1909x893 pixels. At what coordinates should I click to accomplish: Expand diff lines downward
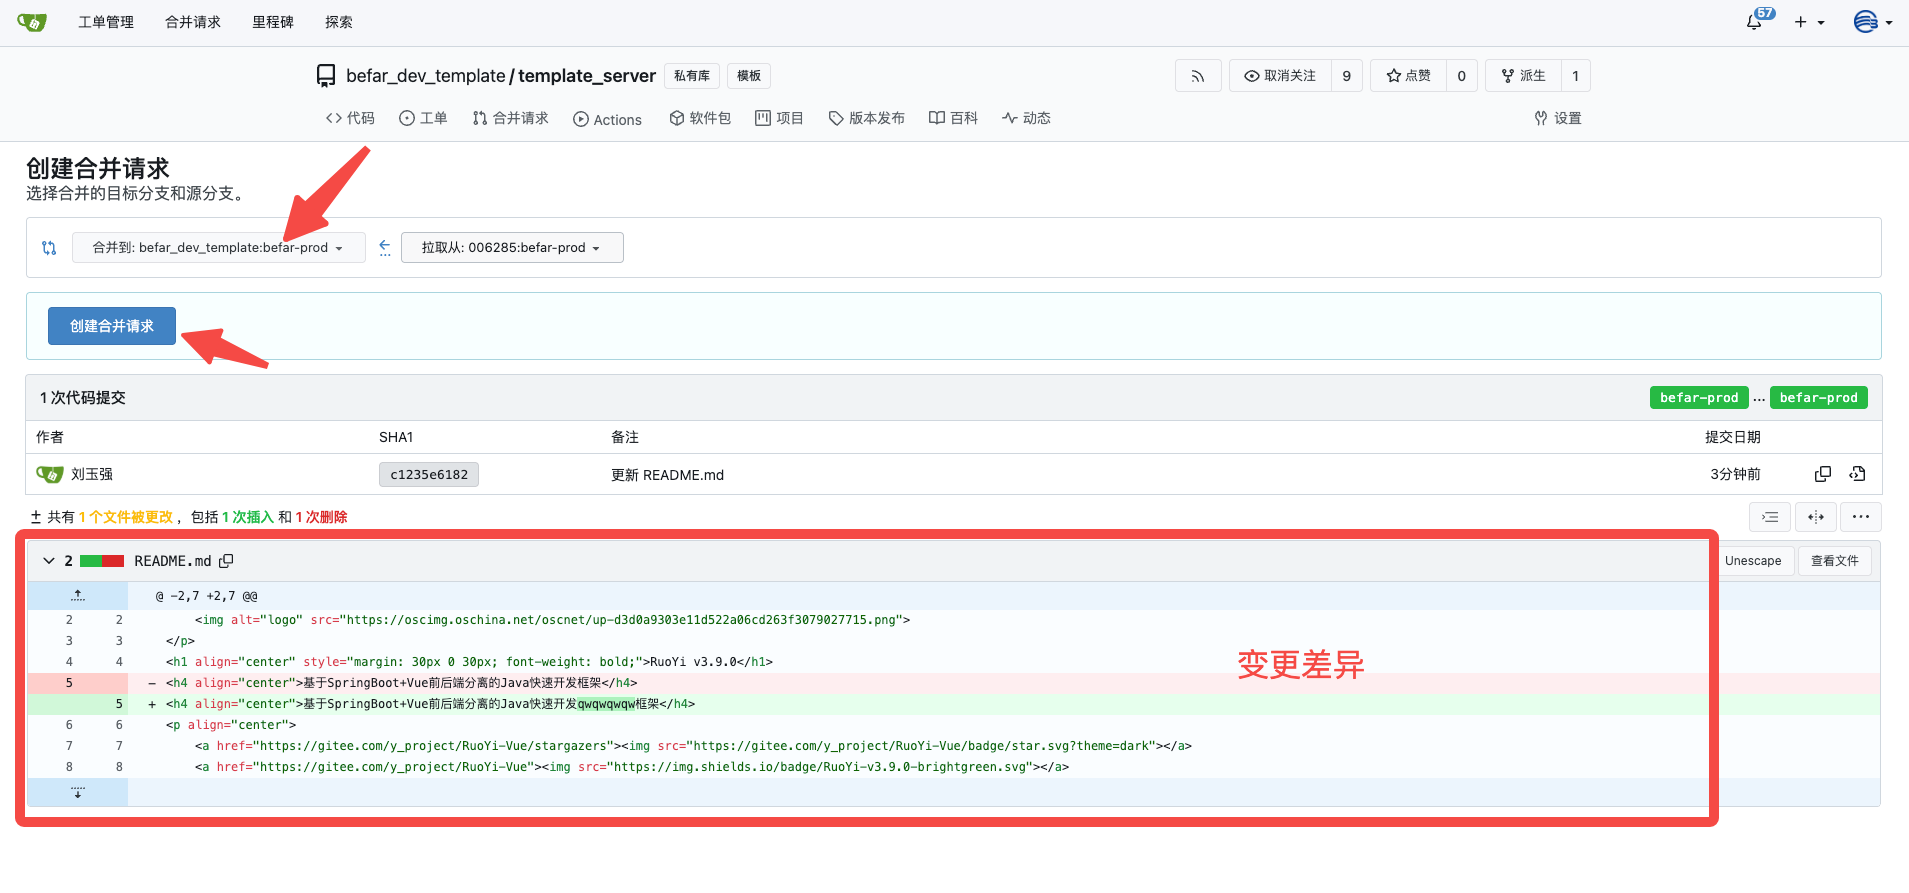pyautogui.click(x=78, y=792)
